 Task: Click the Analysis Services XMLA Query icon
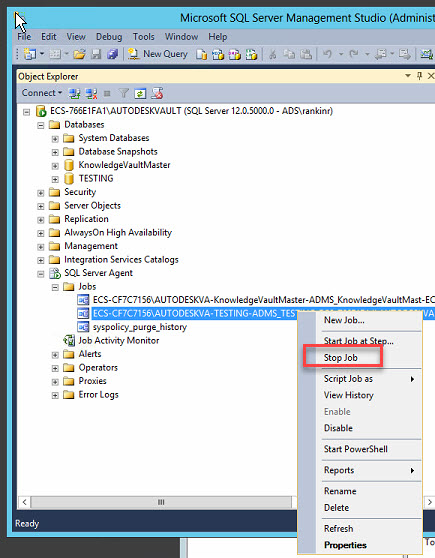click(251, 54)
